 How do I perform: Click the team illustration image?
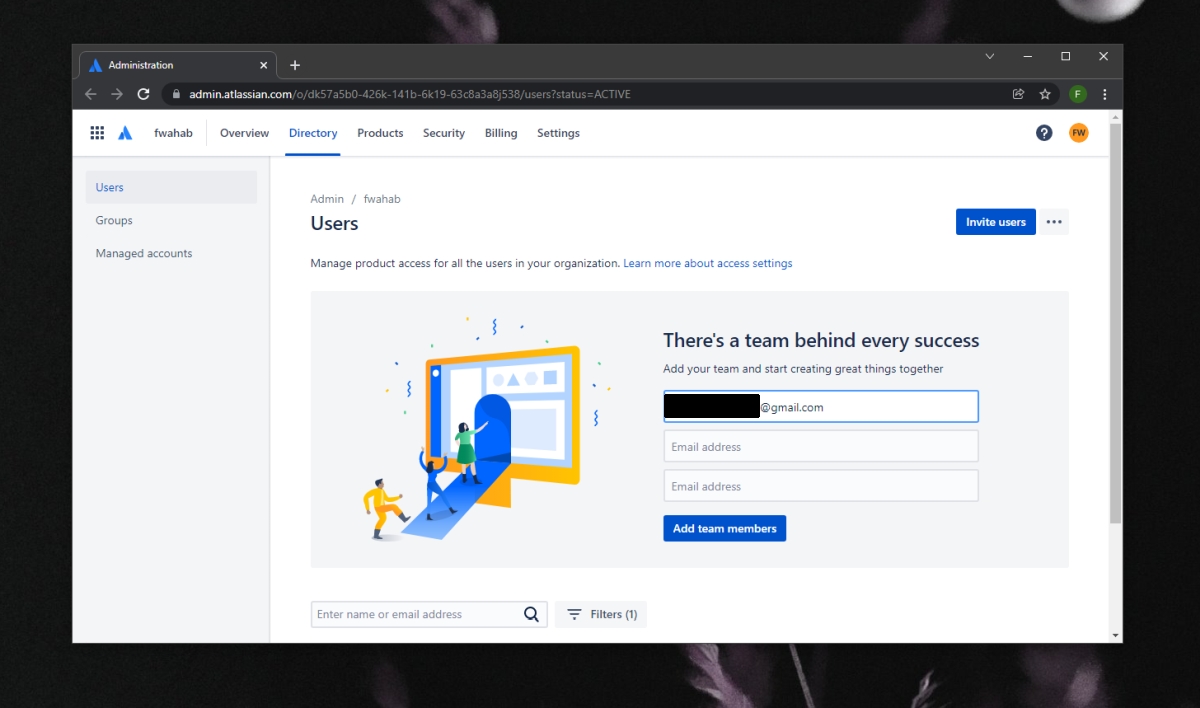(x=487, y=429)
